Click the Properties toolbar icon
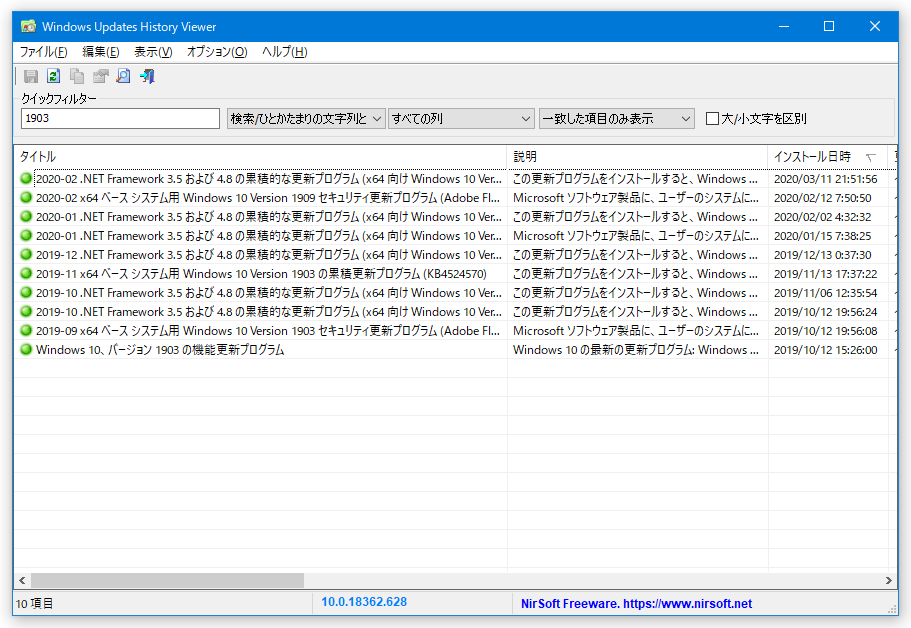The height and width of the screenshot is (628, 911). 101,76
